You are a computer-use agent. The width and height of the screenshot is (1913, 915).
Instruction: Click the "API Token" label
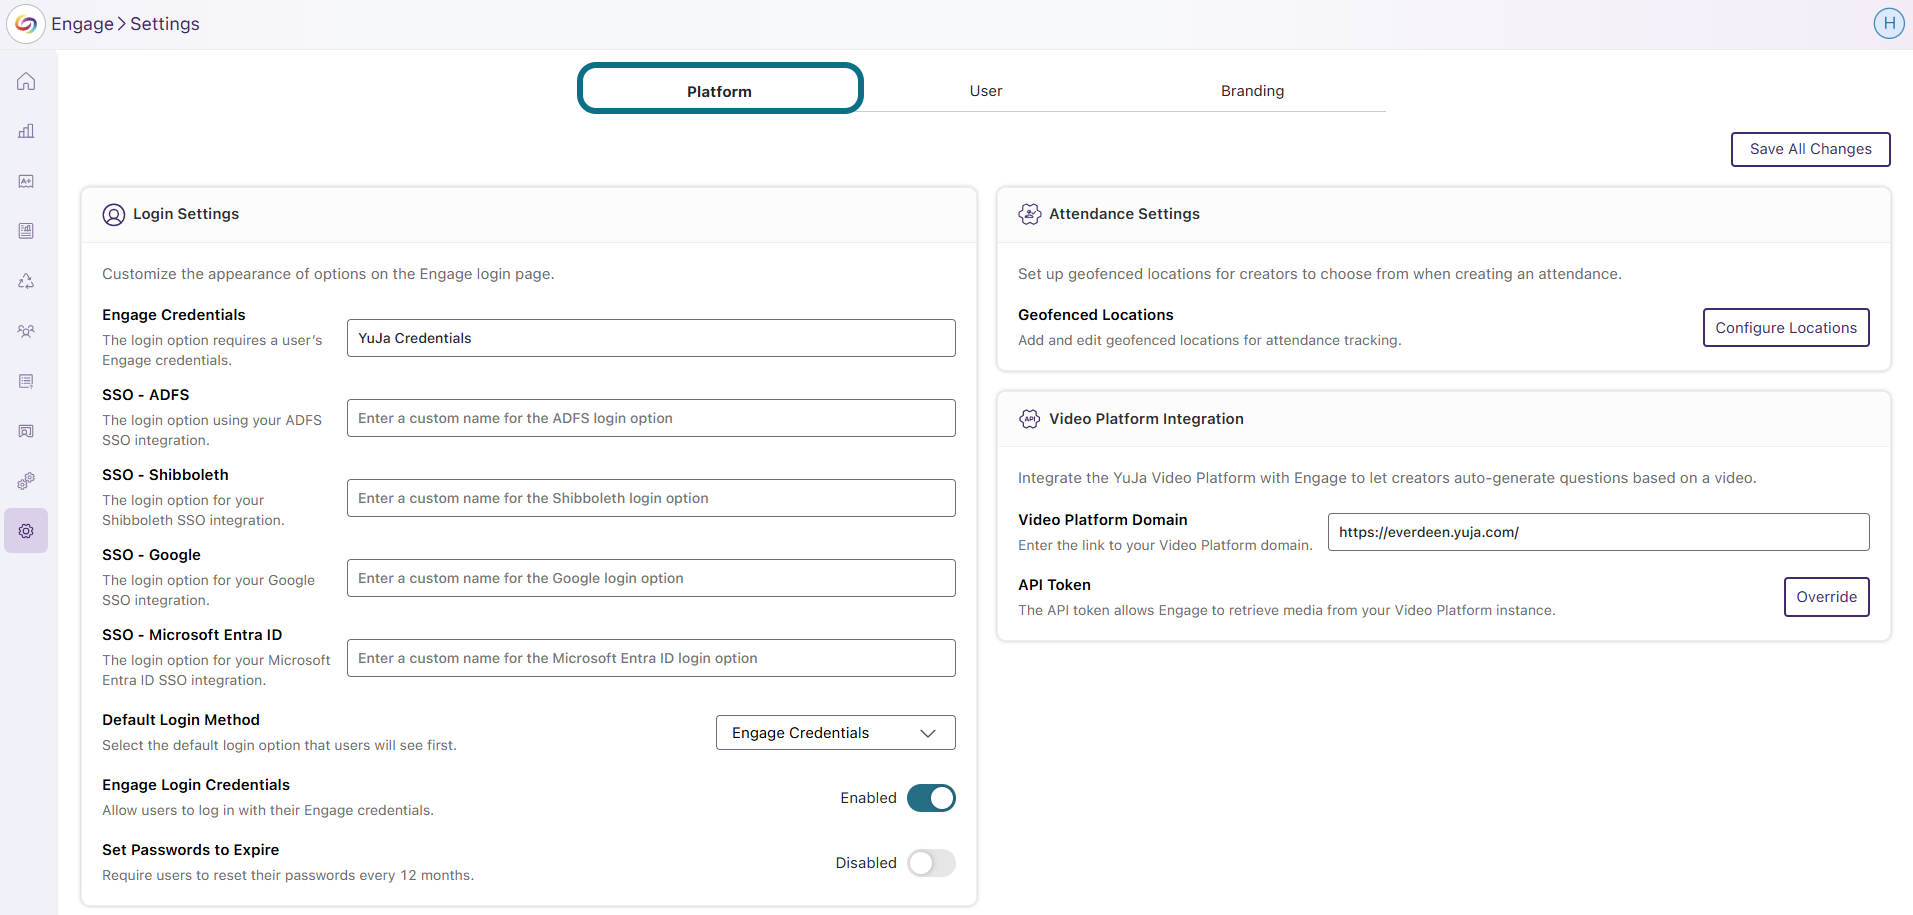(x=1054, y=585)
